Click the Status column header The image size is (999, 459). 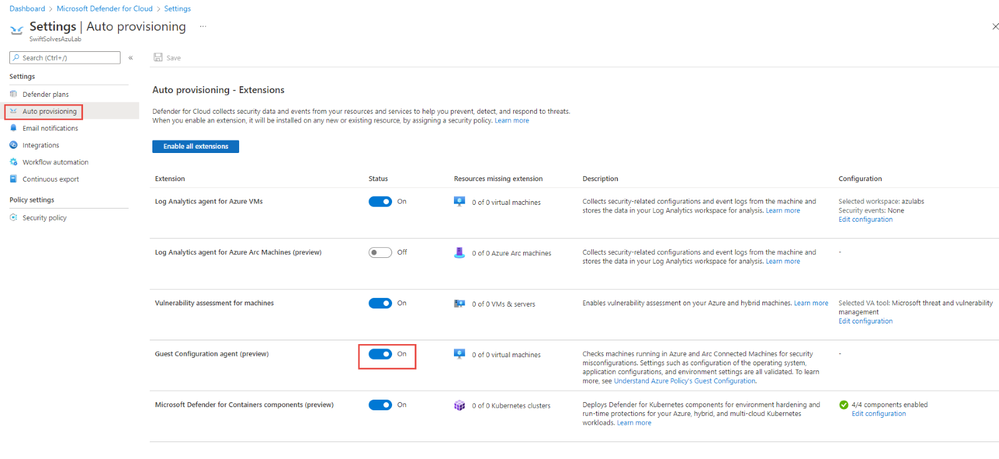[378, 178]
